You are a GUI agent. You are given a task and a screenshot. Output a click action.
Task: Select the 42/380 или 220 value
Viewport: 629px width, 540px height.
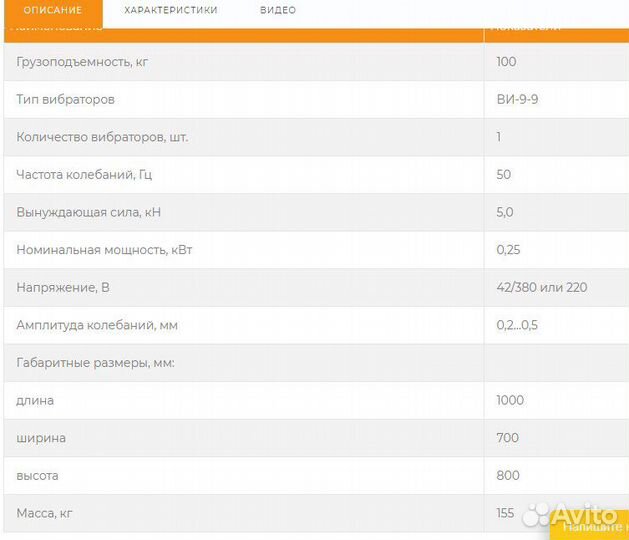pos(542,287)
